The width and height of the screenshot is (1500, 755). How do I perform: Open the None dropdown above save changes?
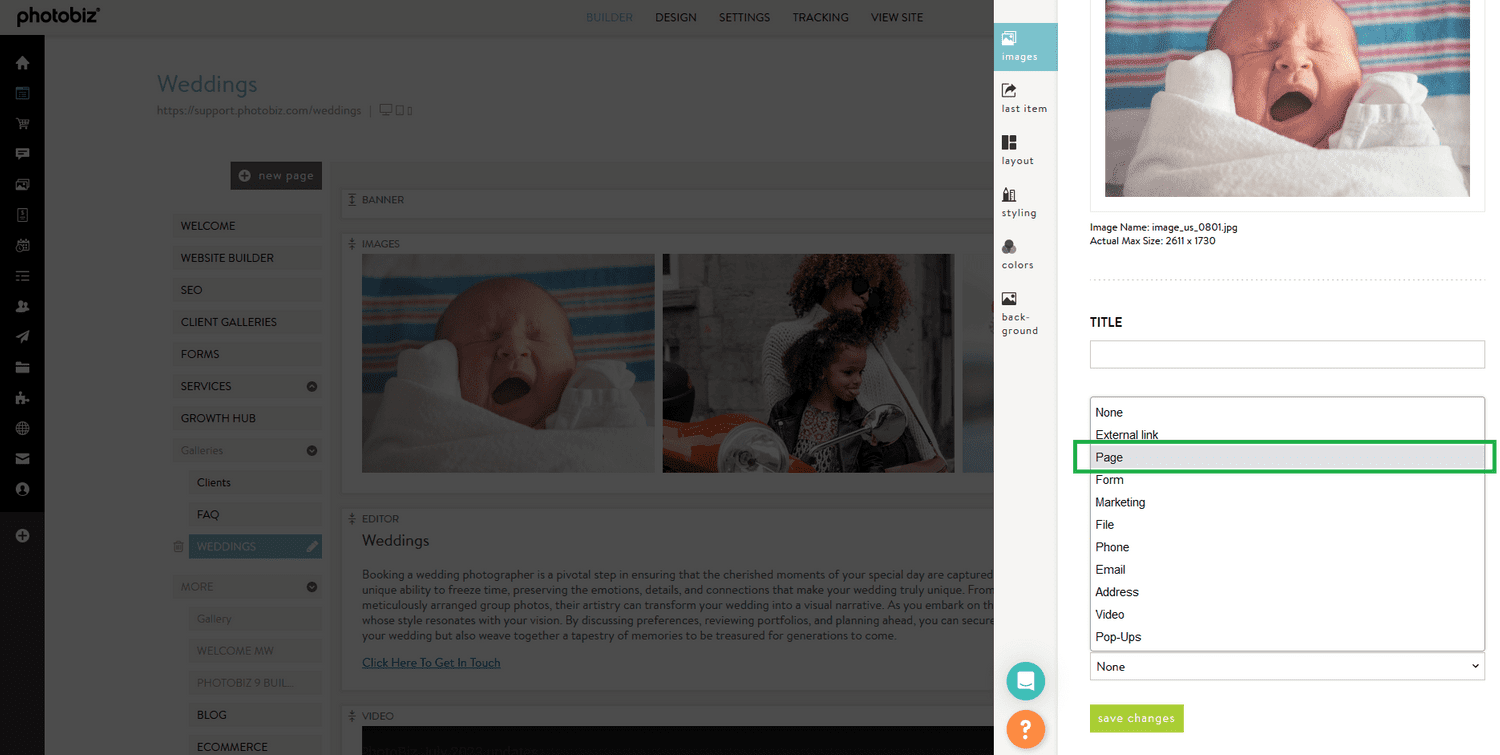pyautogui.click(x=1286, y=666)
